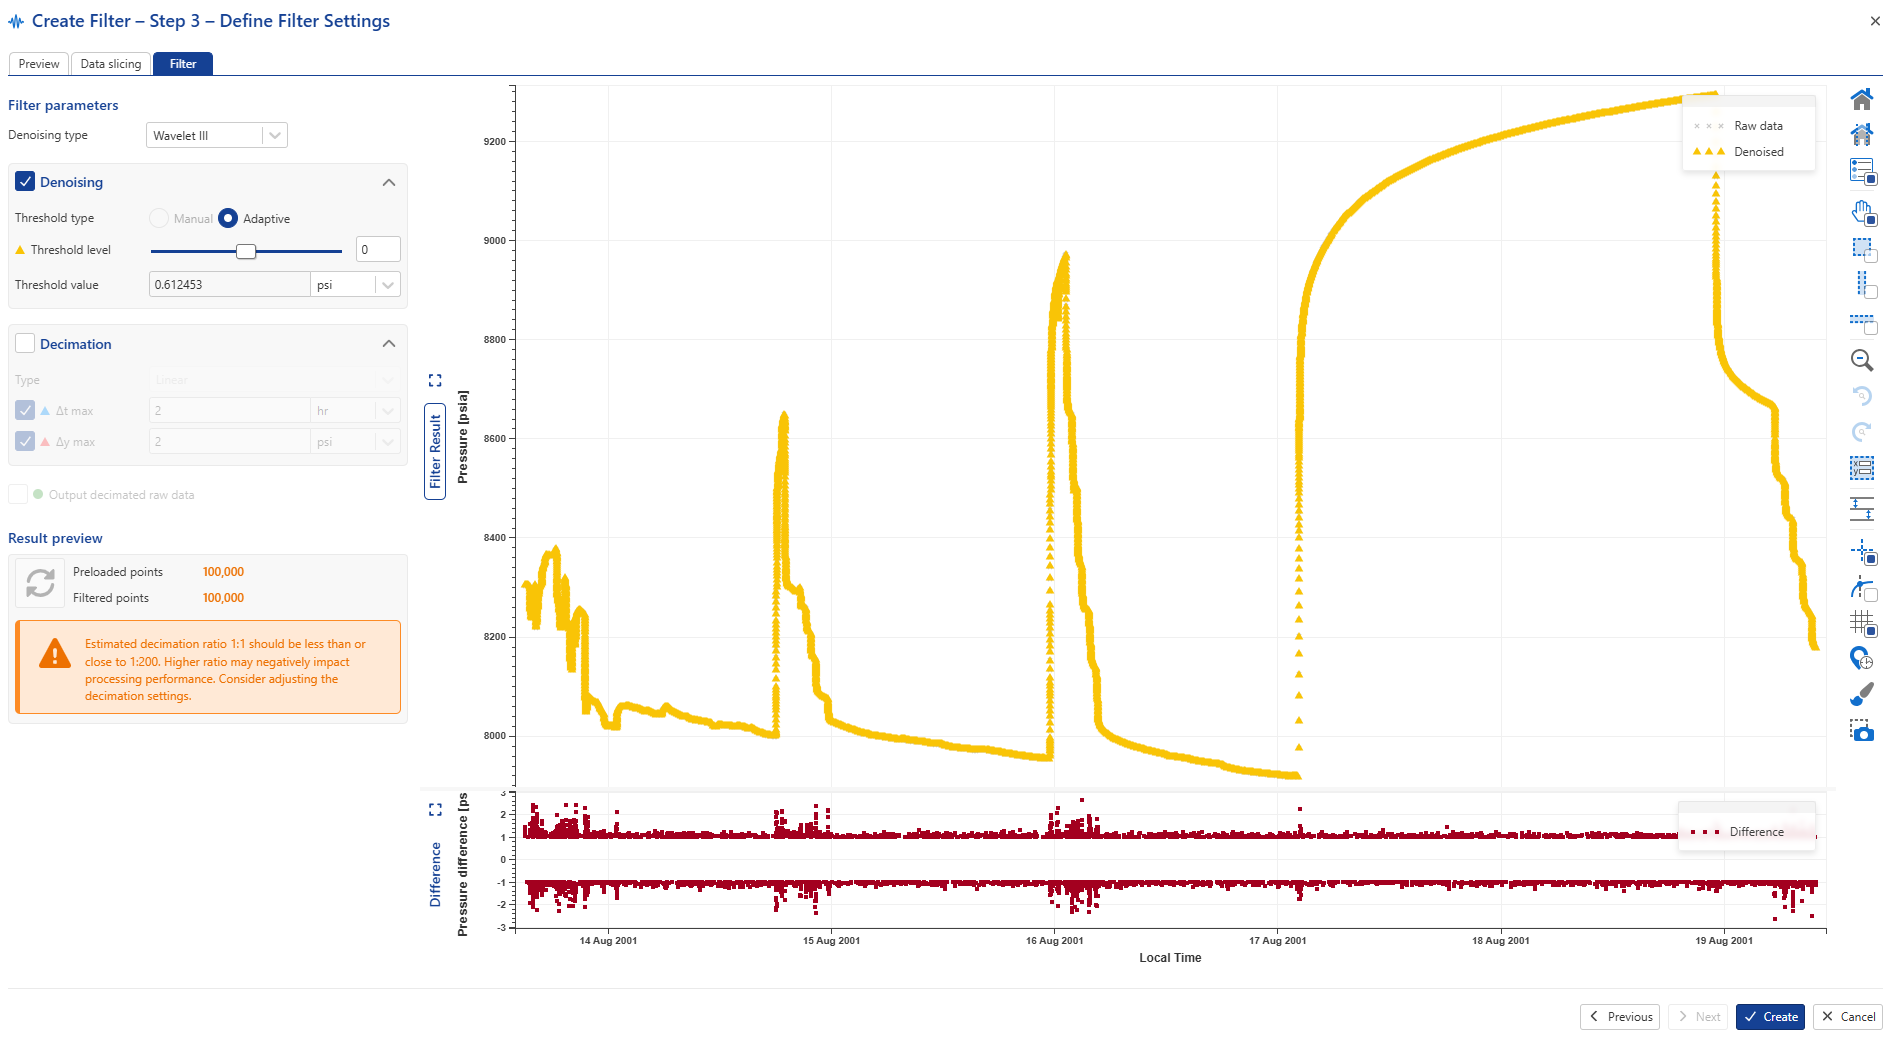Toggle the crosshair cursor tool

pyautogui.click(x=1861, y=551)
